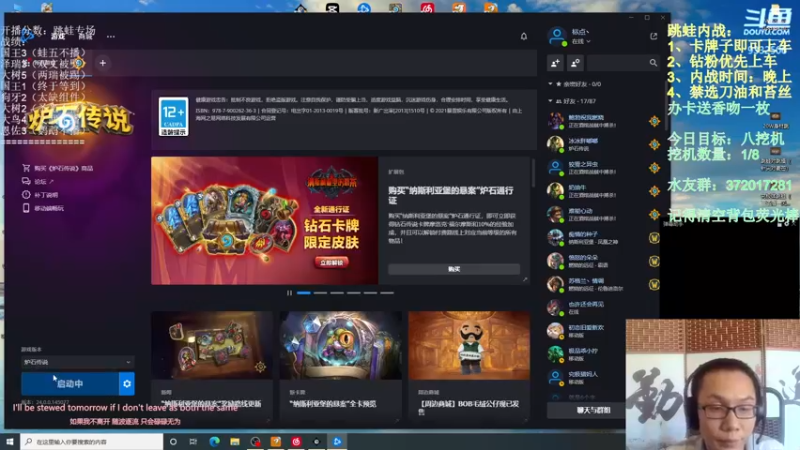800x450 pixels.
Task: Click the 立即解锁 button on the promo banner
Action: click(x=332, y=262)
